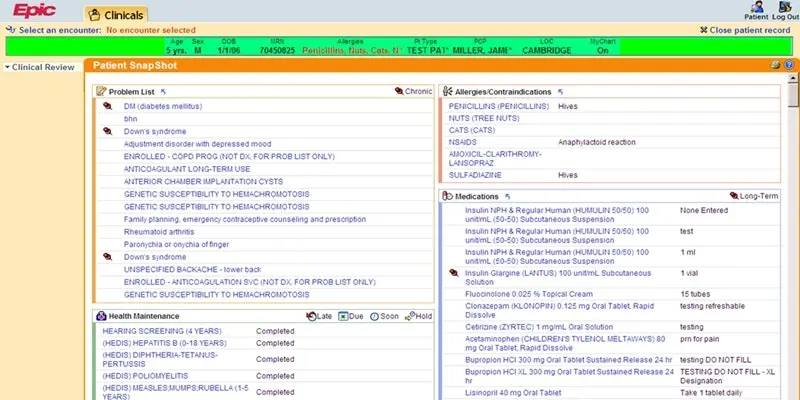Open the AMOXICIL-CLARITHROMY-LANSOPRAZ allergy
Screen dimensions: 800x400
495,159
